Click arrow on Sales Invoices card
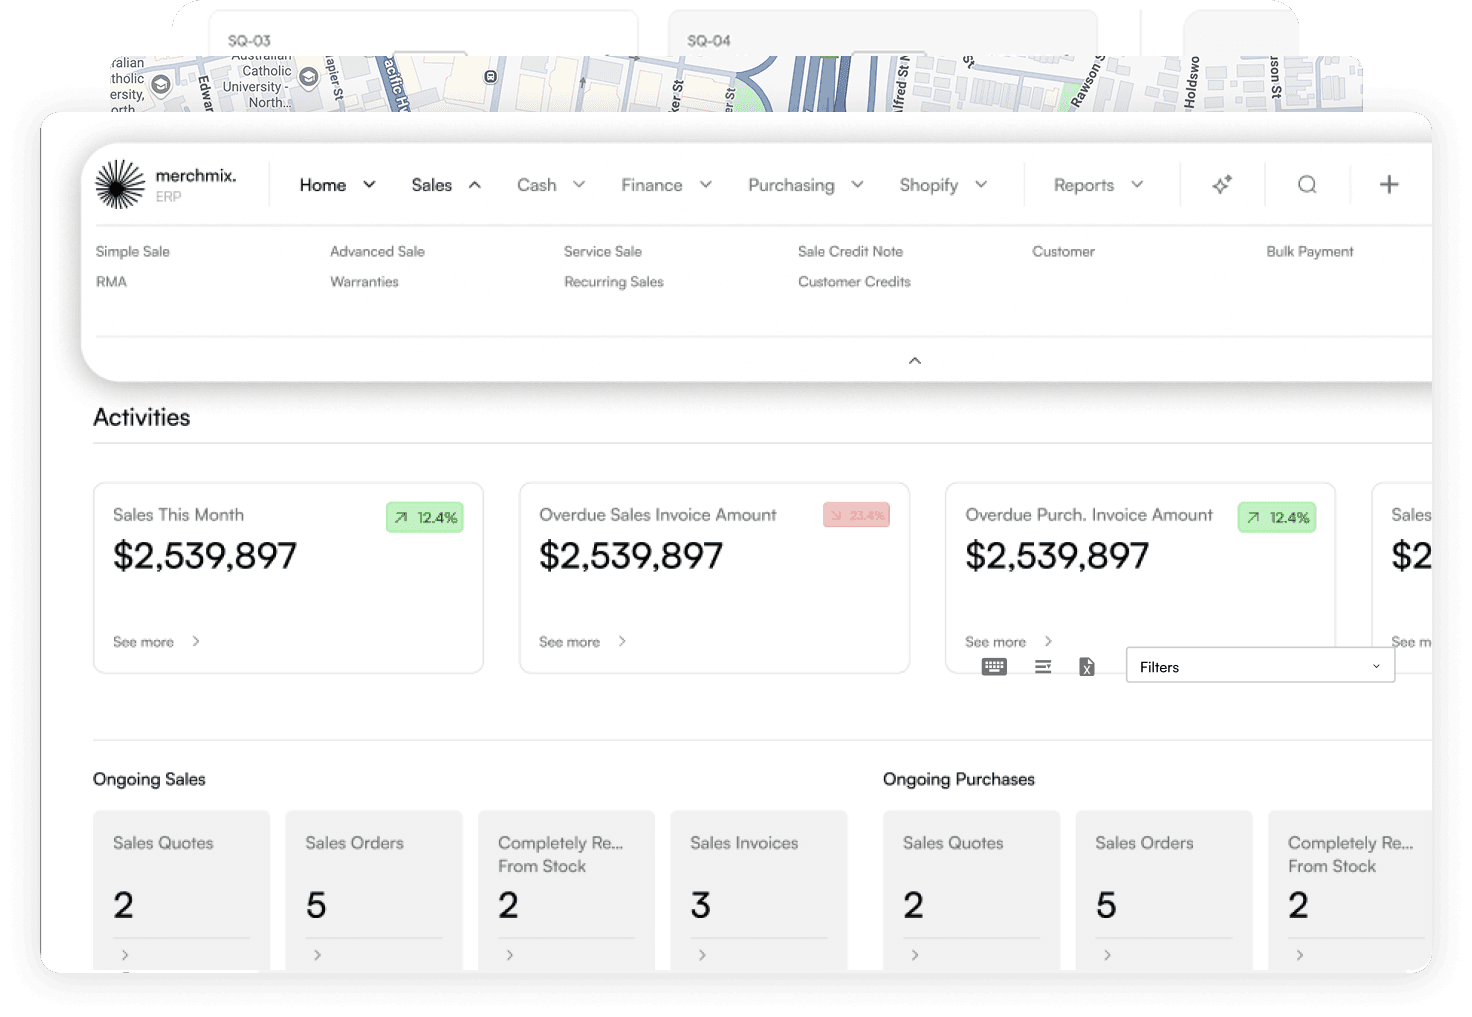1472x1017 pixels. coord(702,955)
